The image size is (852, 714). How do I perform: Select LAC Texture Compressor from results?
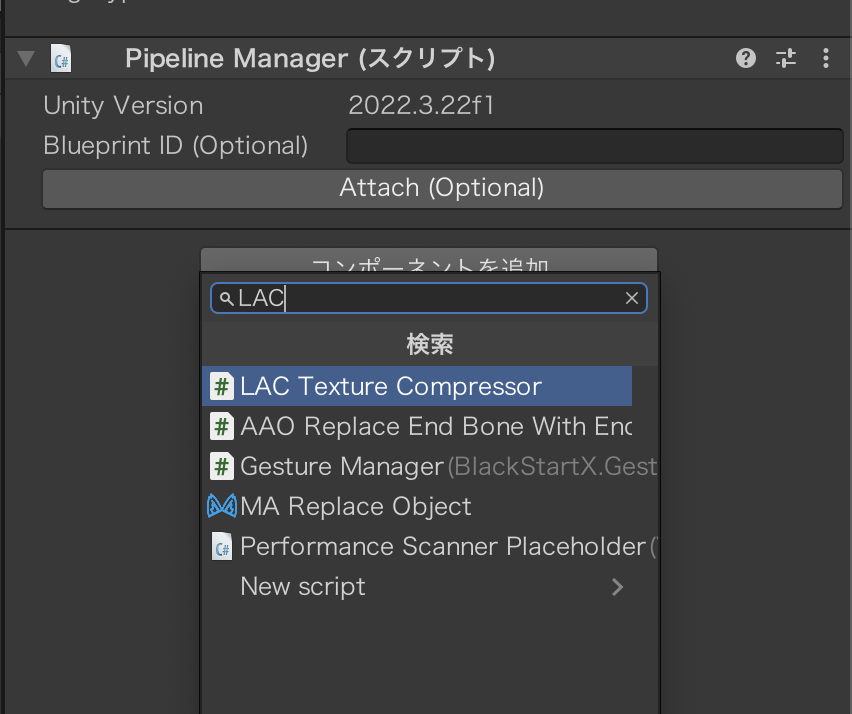(391, 387)
